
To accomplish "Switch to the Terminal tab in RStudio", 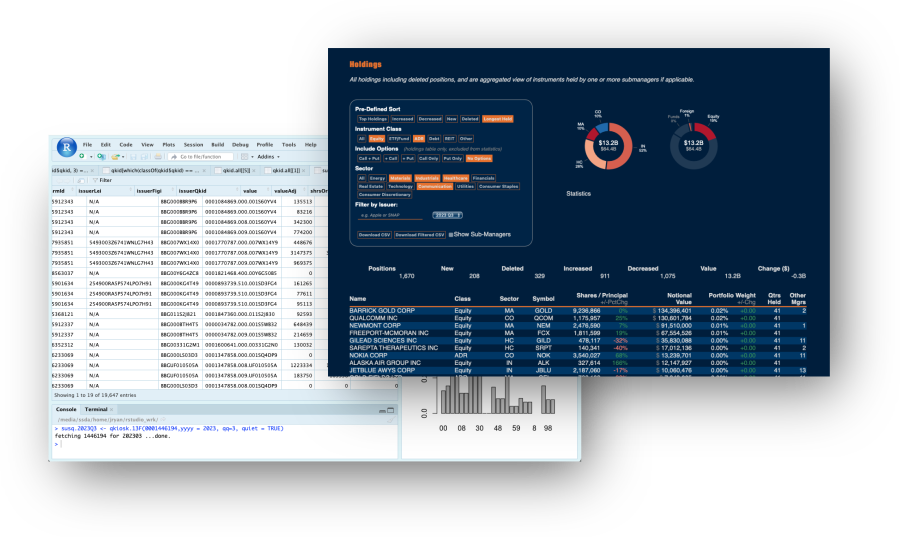I will click(96, 409).
